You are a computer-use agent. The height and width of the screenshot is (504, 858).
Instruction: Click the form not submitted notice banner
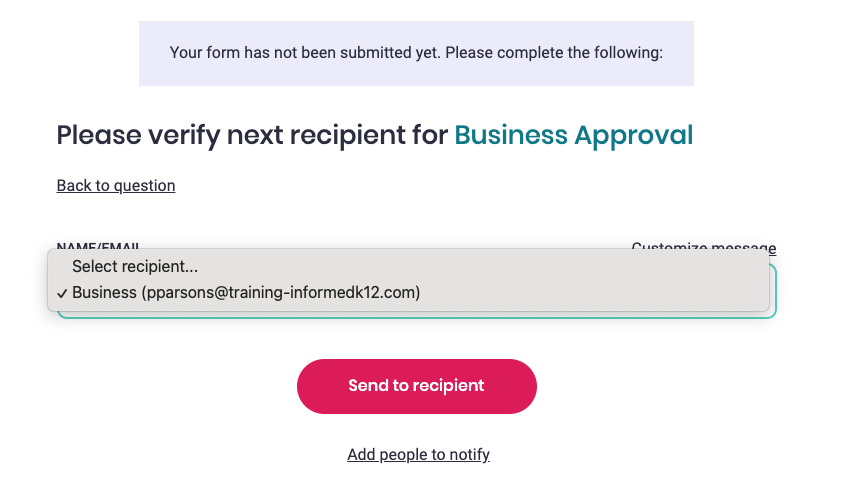click(x=416, y=53)
